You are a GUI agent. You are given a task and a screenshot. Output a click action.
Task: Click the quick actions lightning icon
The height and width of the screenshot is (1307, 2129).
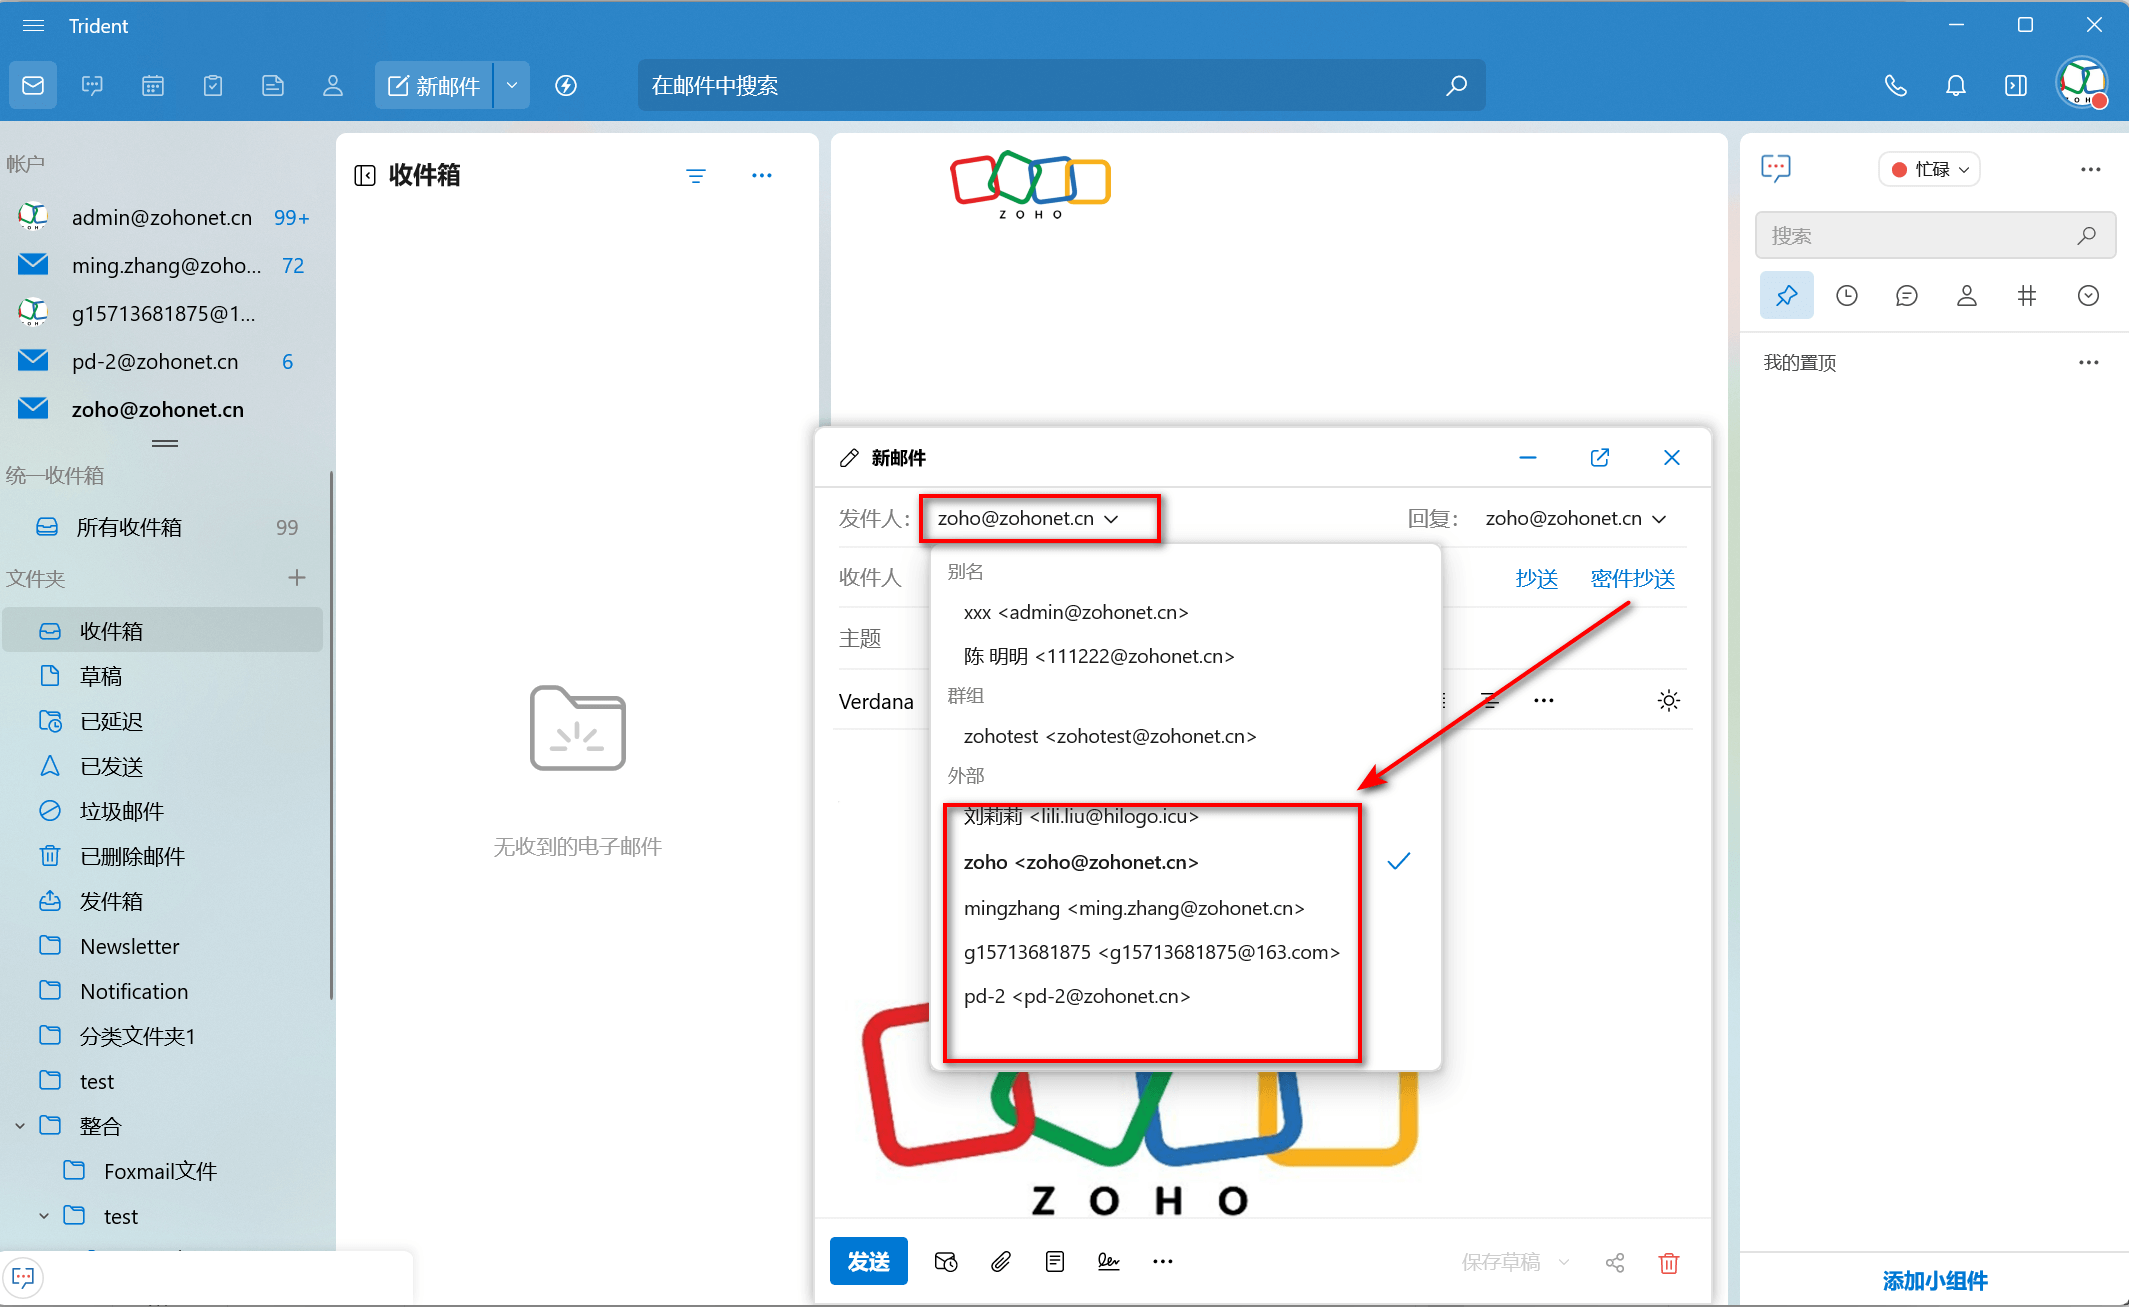click(566, 86)
